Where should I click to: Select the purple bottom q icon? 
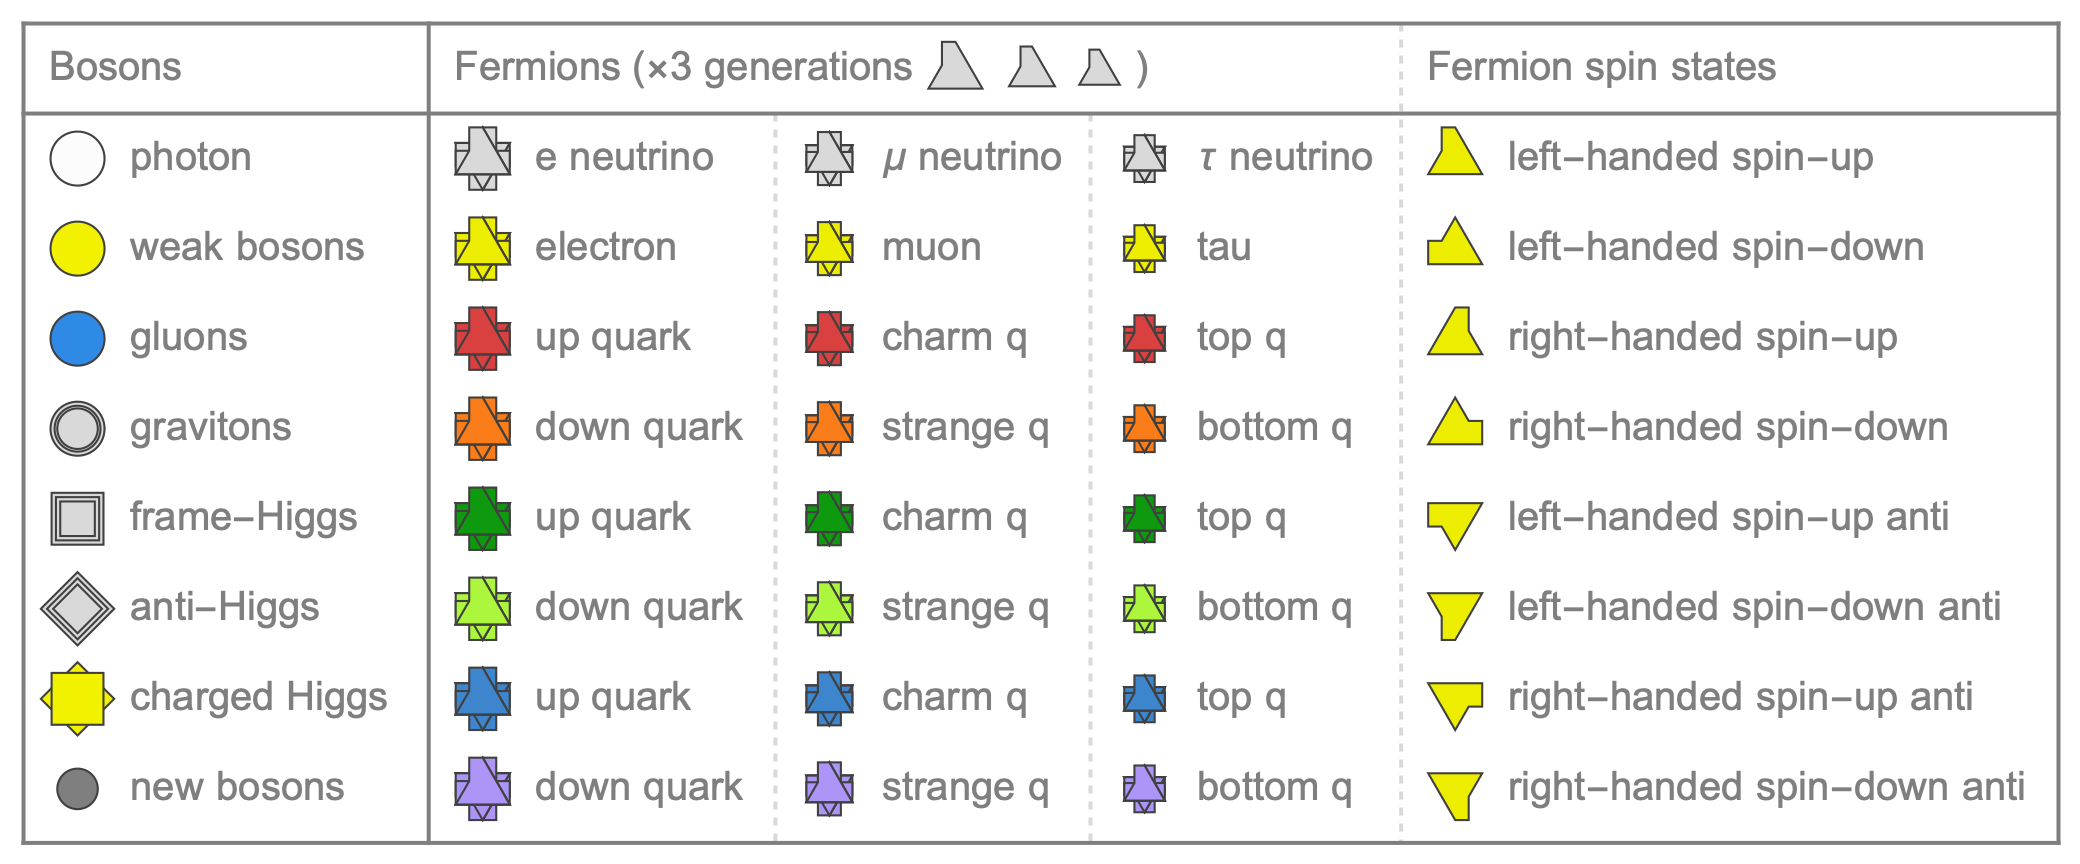click(x=1144, y=788)
